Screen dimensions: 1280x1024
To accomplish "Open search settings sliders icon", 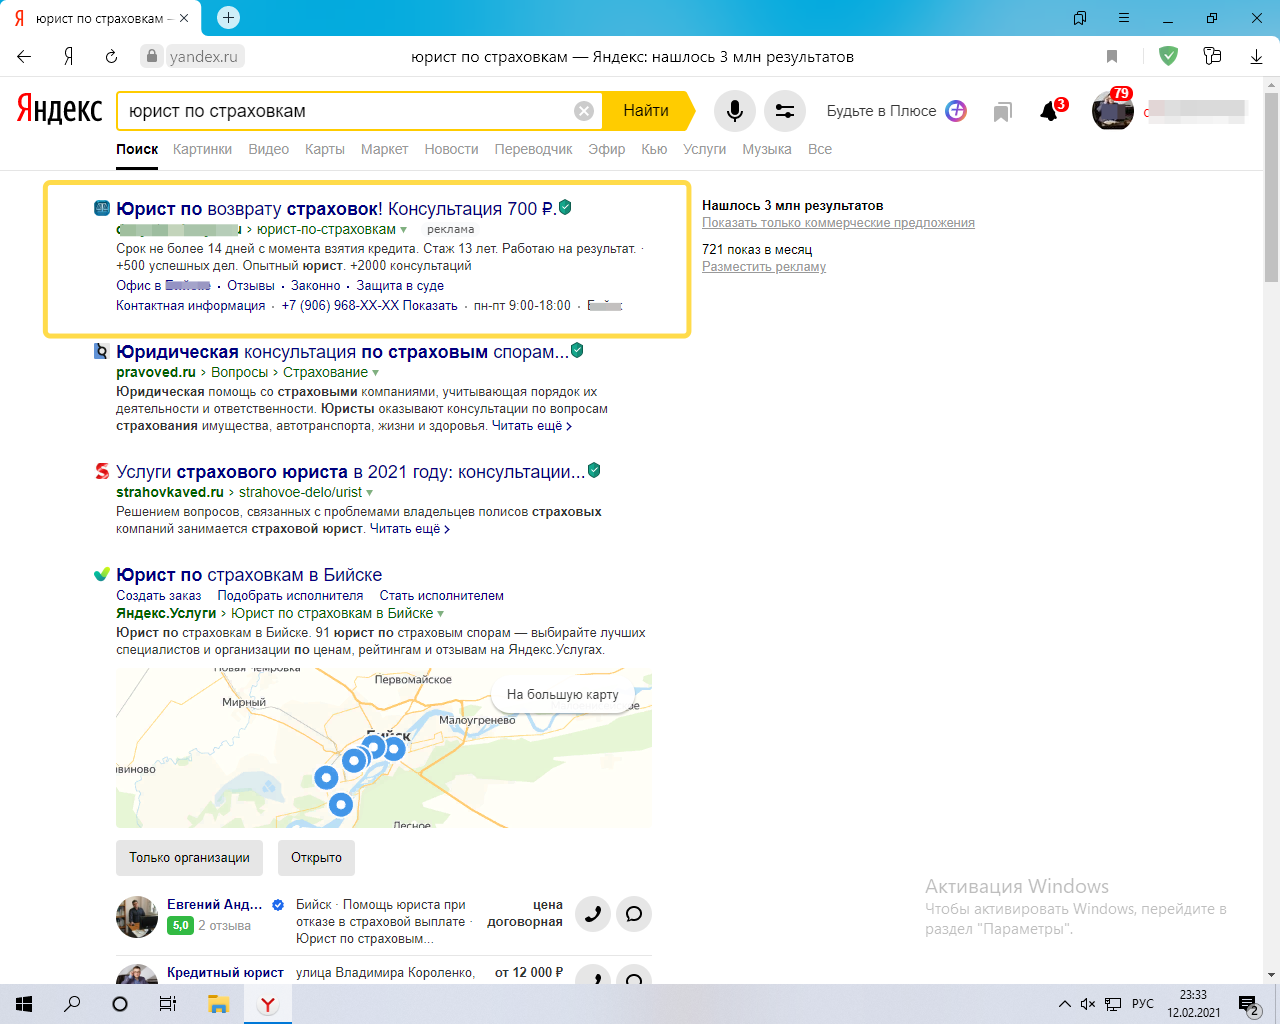I will 785,111.
